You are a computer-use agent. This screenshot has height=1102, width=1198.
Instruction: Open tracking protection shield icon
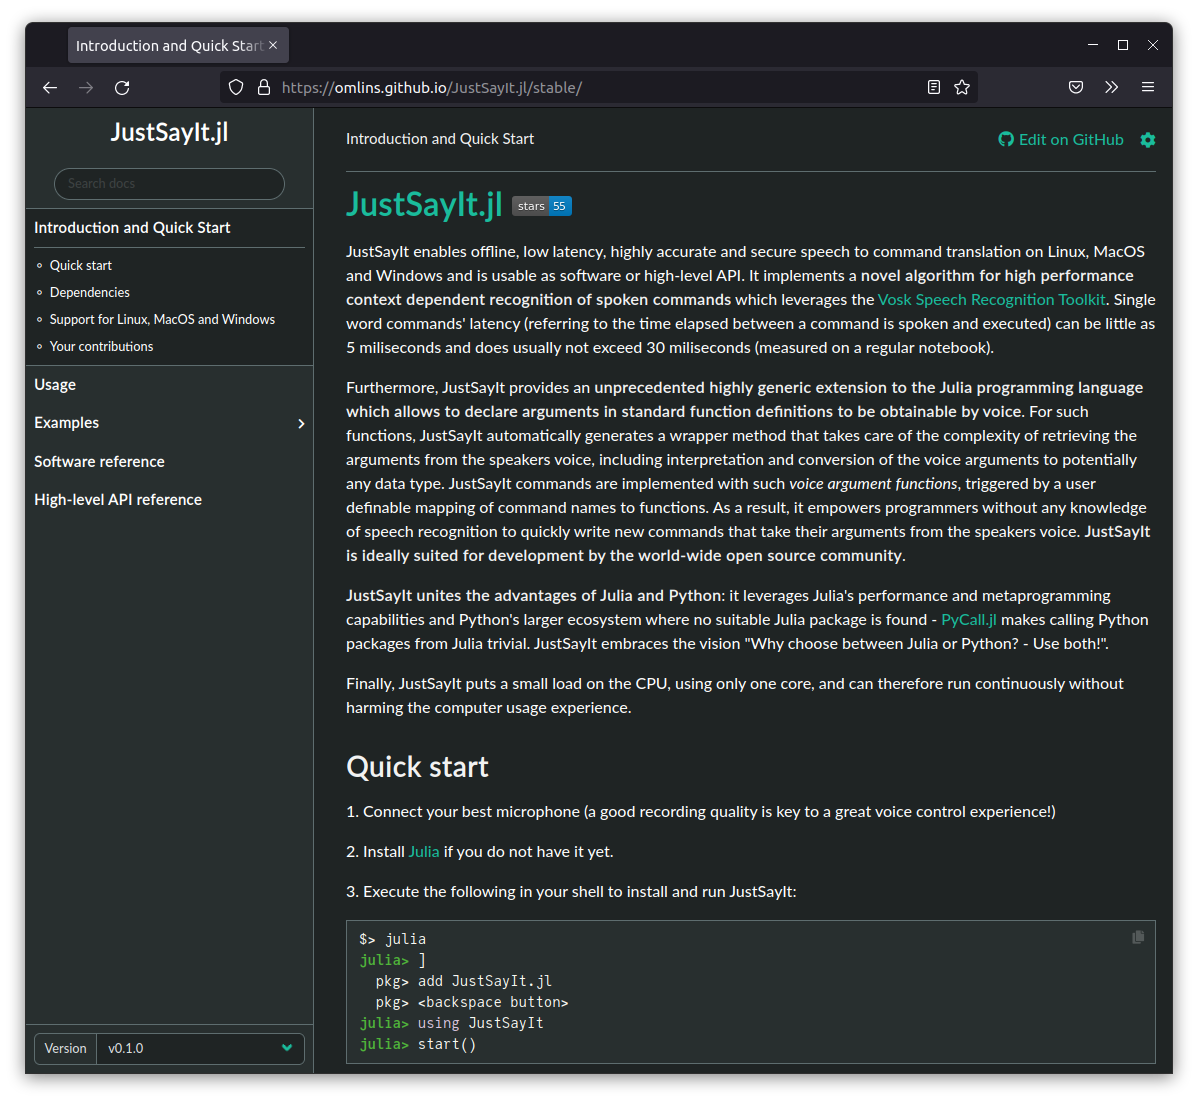tap(236, 87)
